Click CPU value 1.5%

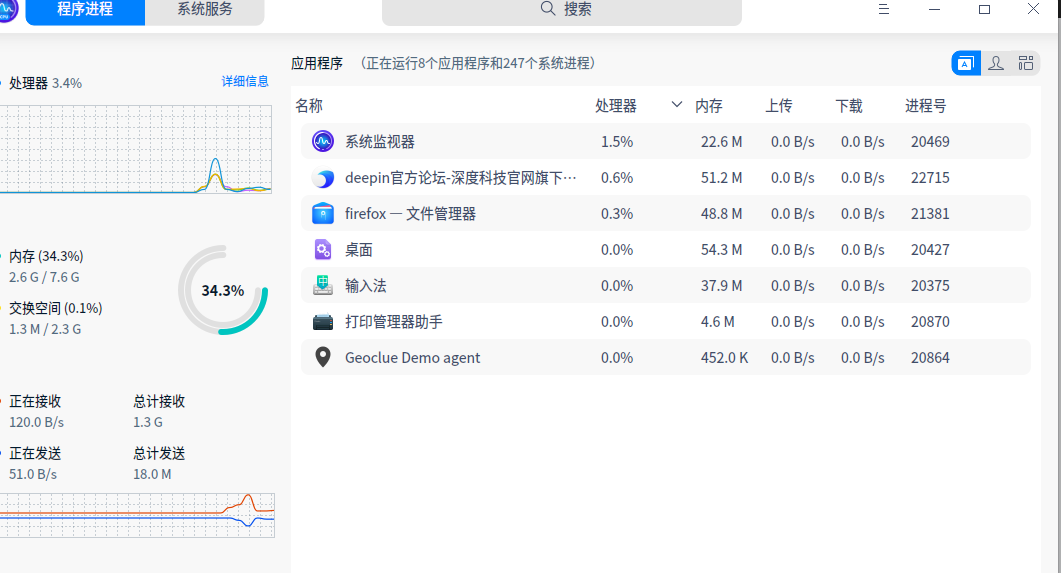click(617, 142)
